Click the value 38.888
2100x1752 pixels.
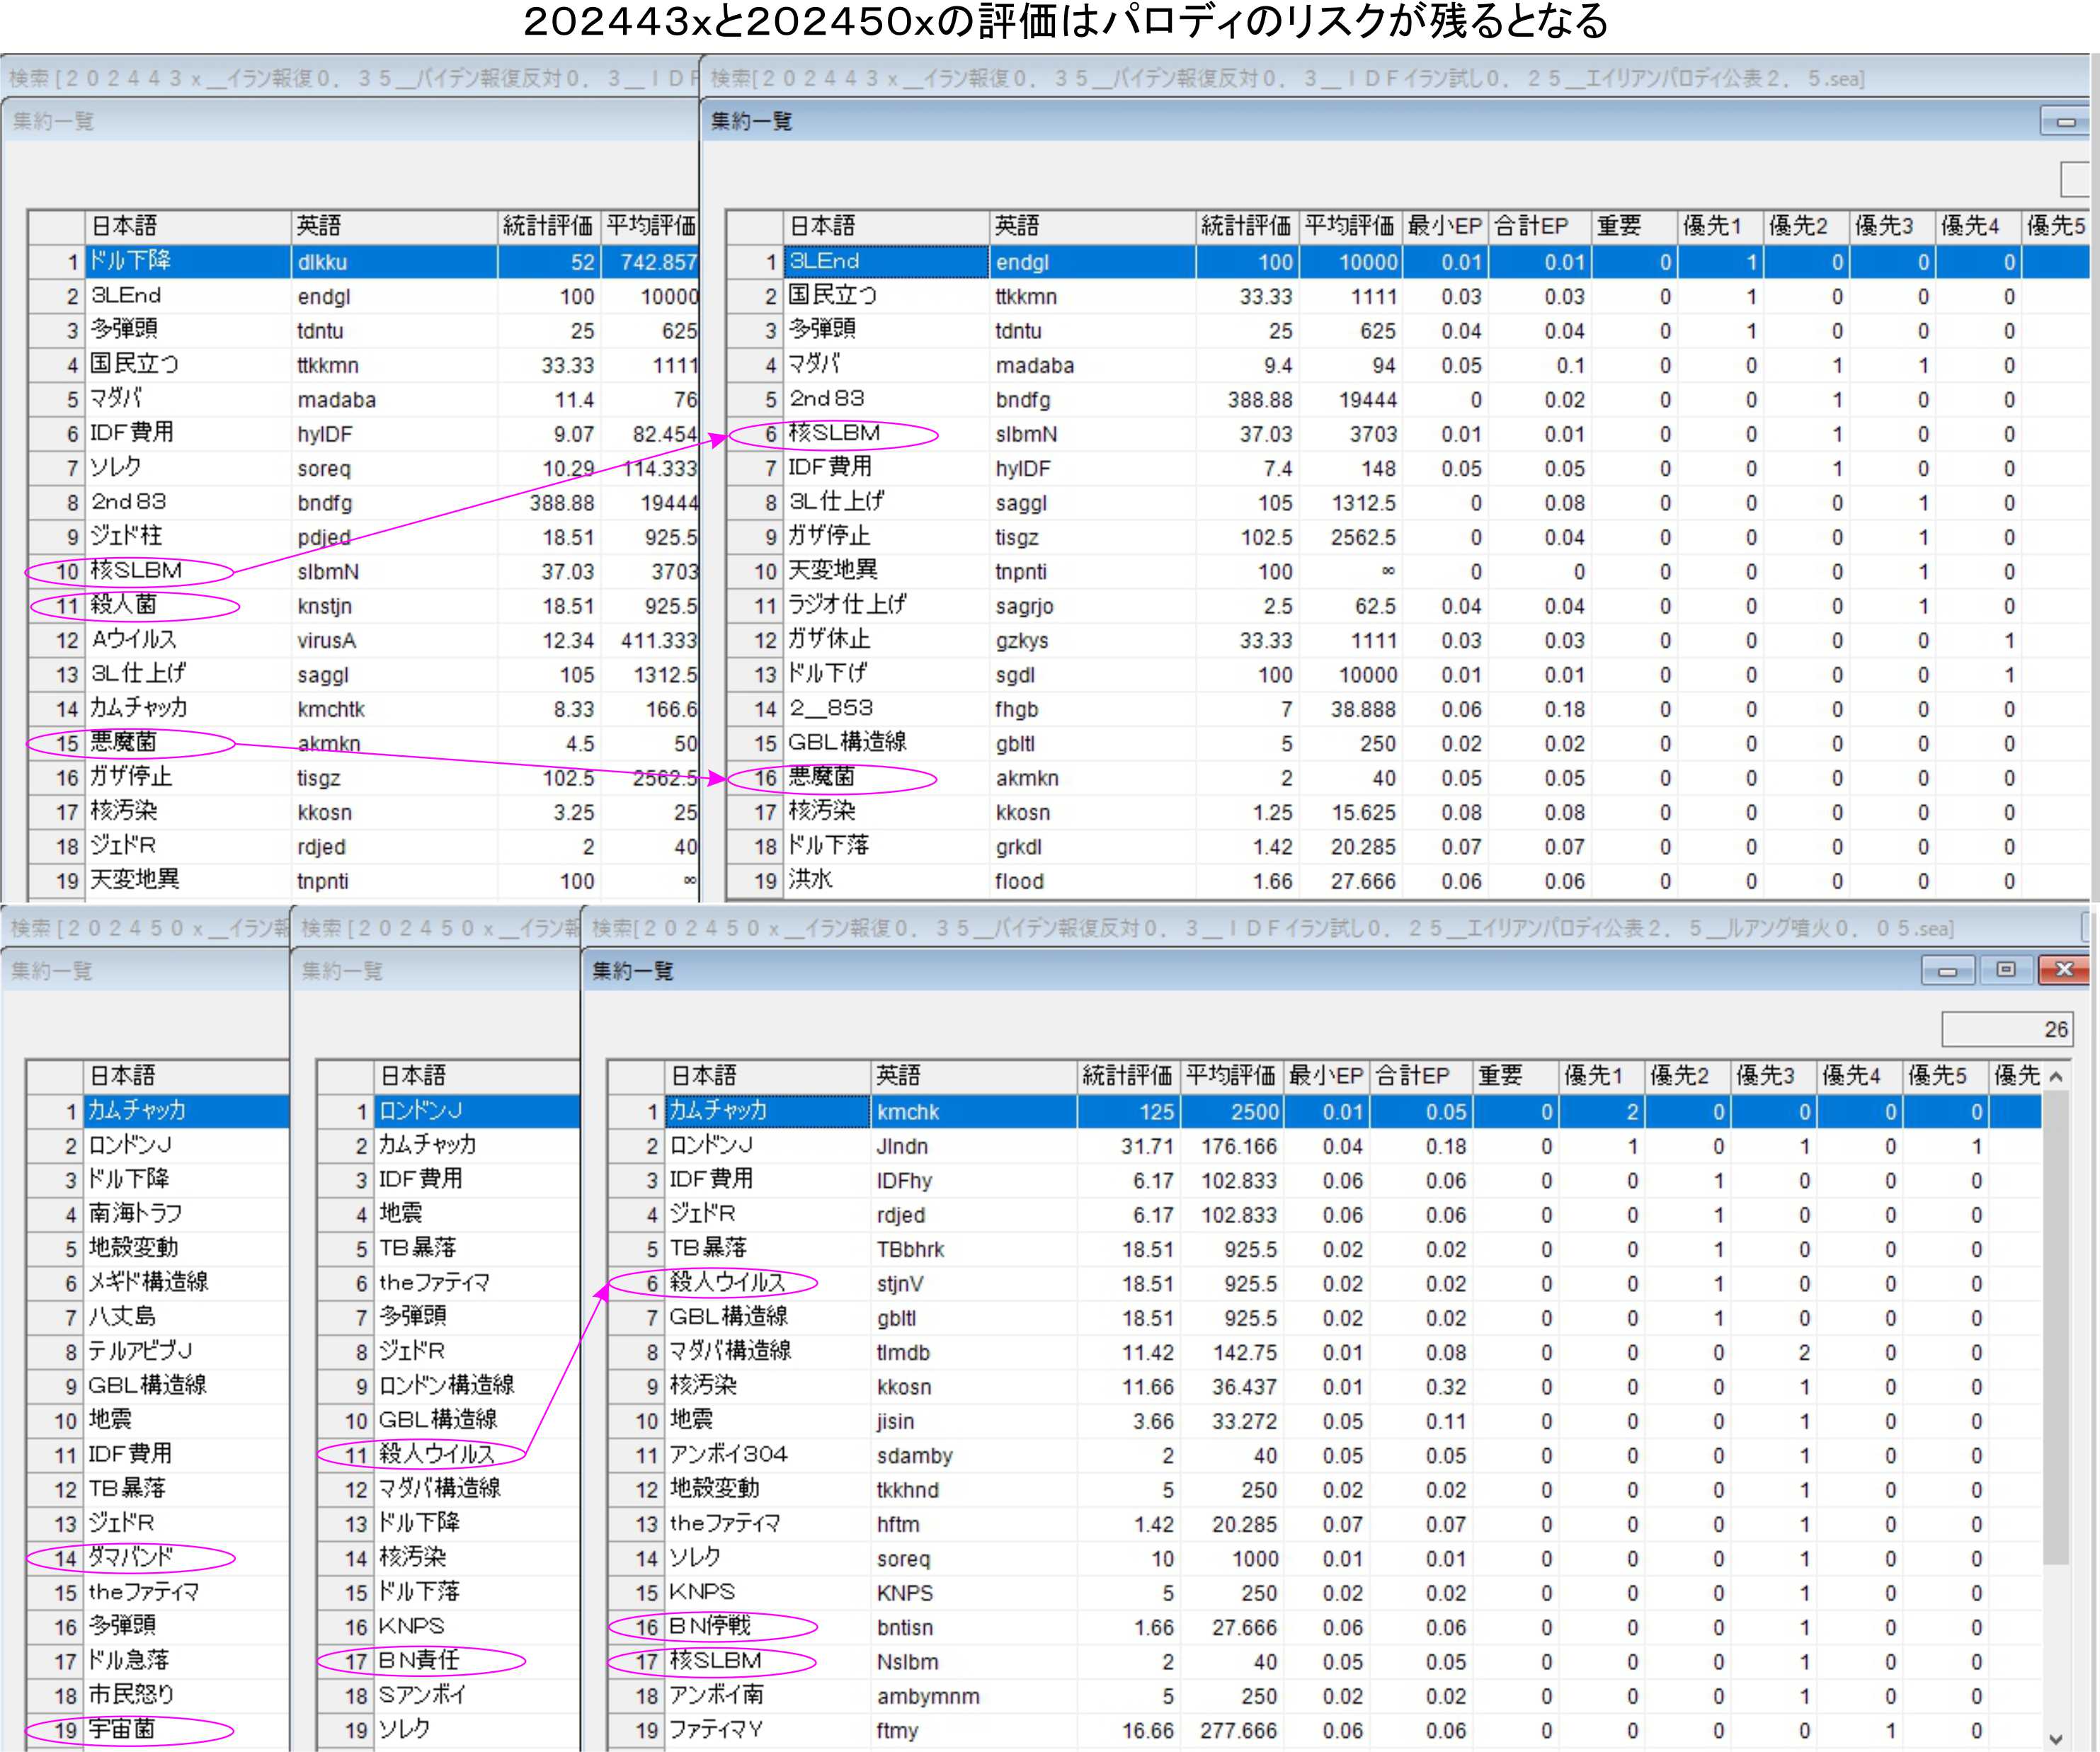coord(1363,709)
